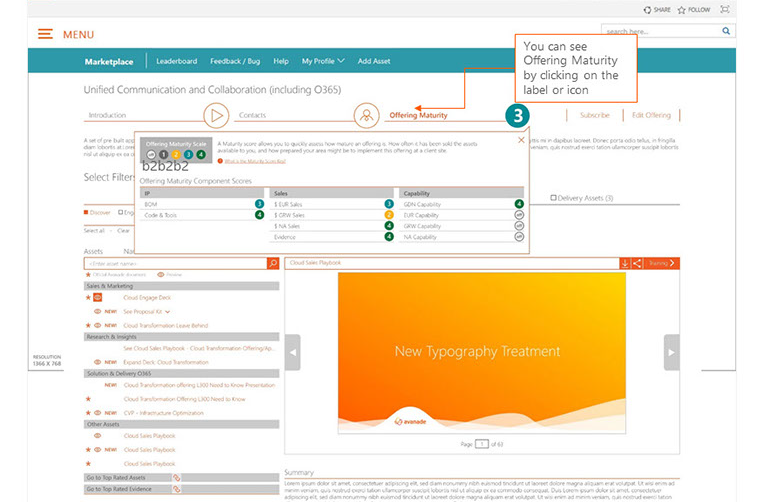Expand the See Proposal Kit chevron

167,311
